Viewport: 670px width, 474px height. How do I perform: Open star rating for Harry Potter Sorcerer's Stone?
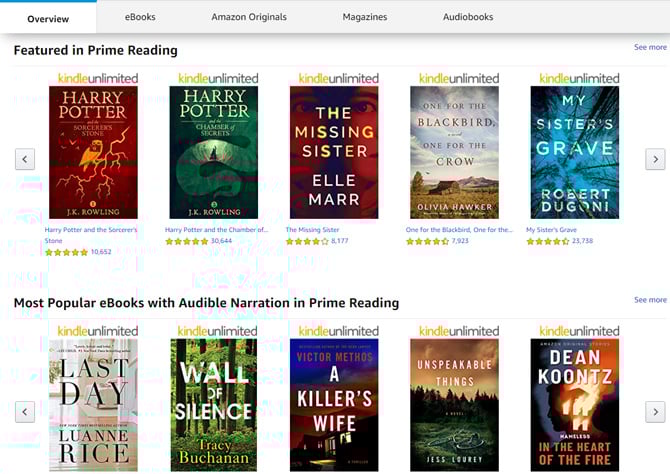[67, 253]
